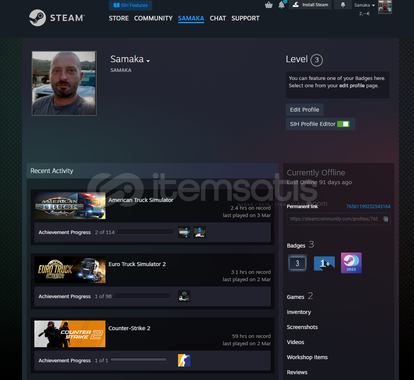Open the American Truck Simulator title link
The width and height of the screenshot is (414, 380).
(x=141, y=200)
